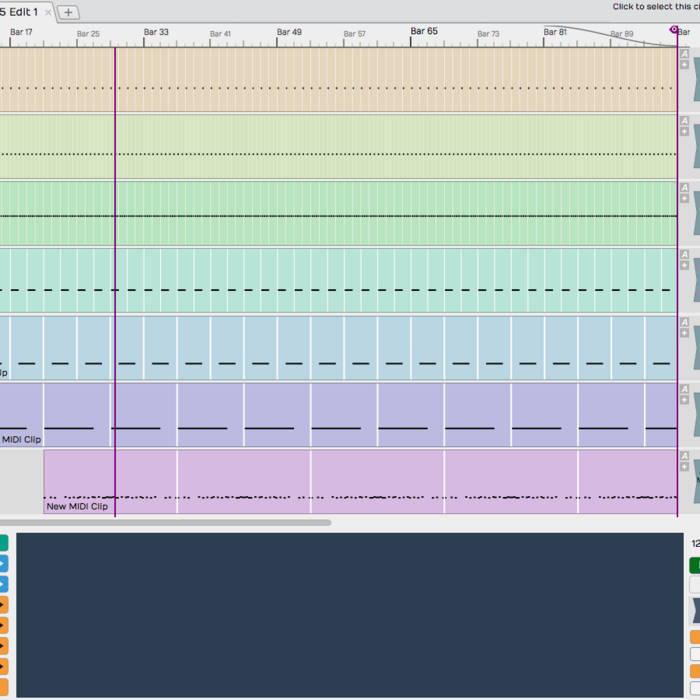
Task: Close the Edit 1 tab
Action: coord(48,12)
